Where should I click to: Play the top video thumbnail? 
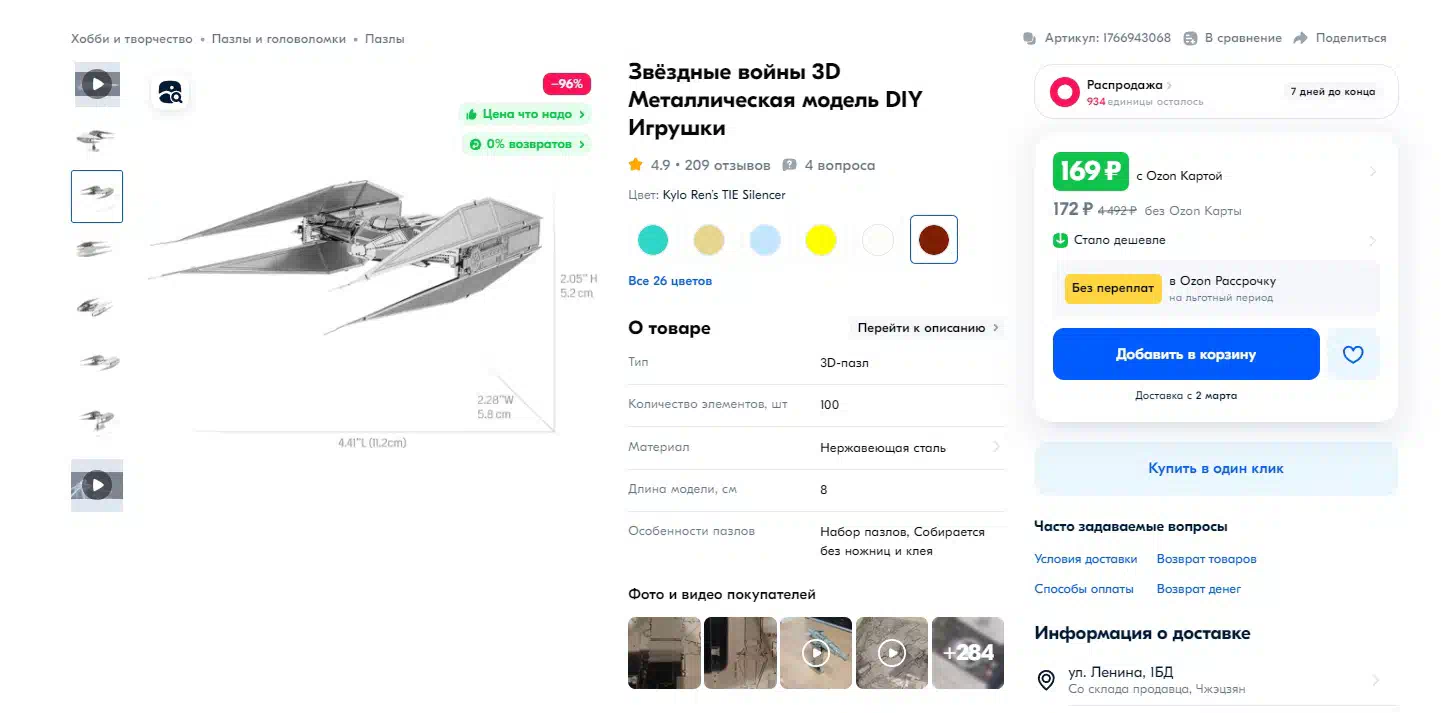(97, 84)
